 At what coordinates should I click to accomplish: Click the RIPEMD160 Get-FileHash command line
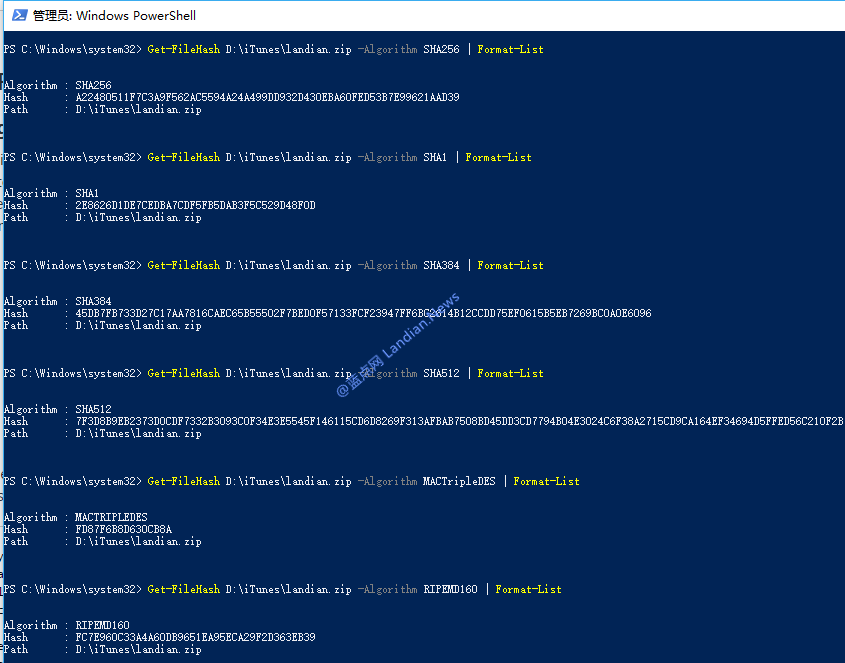183,588
